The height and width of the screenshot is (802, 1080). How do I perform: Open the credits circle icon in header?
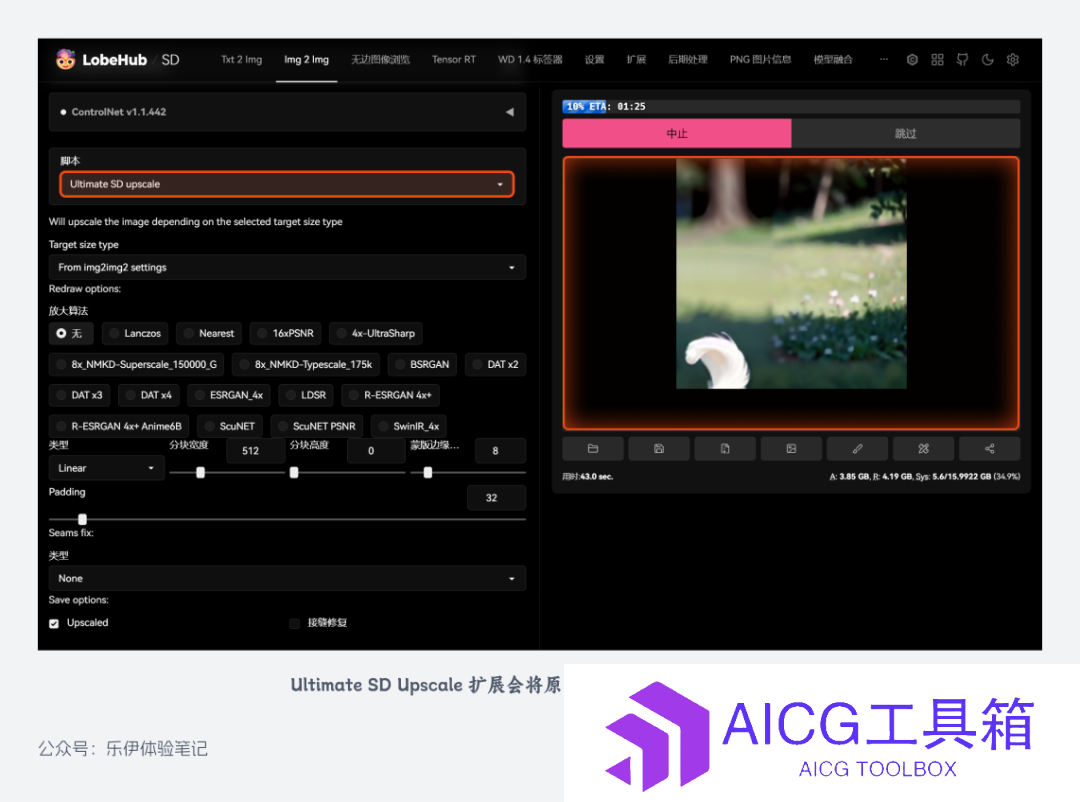[x=912, y=59]
